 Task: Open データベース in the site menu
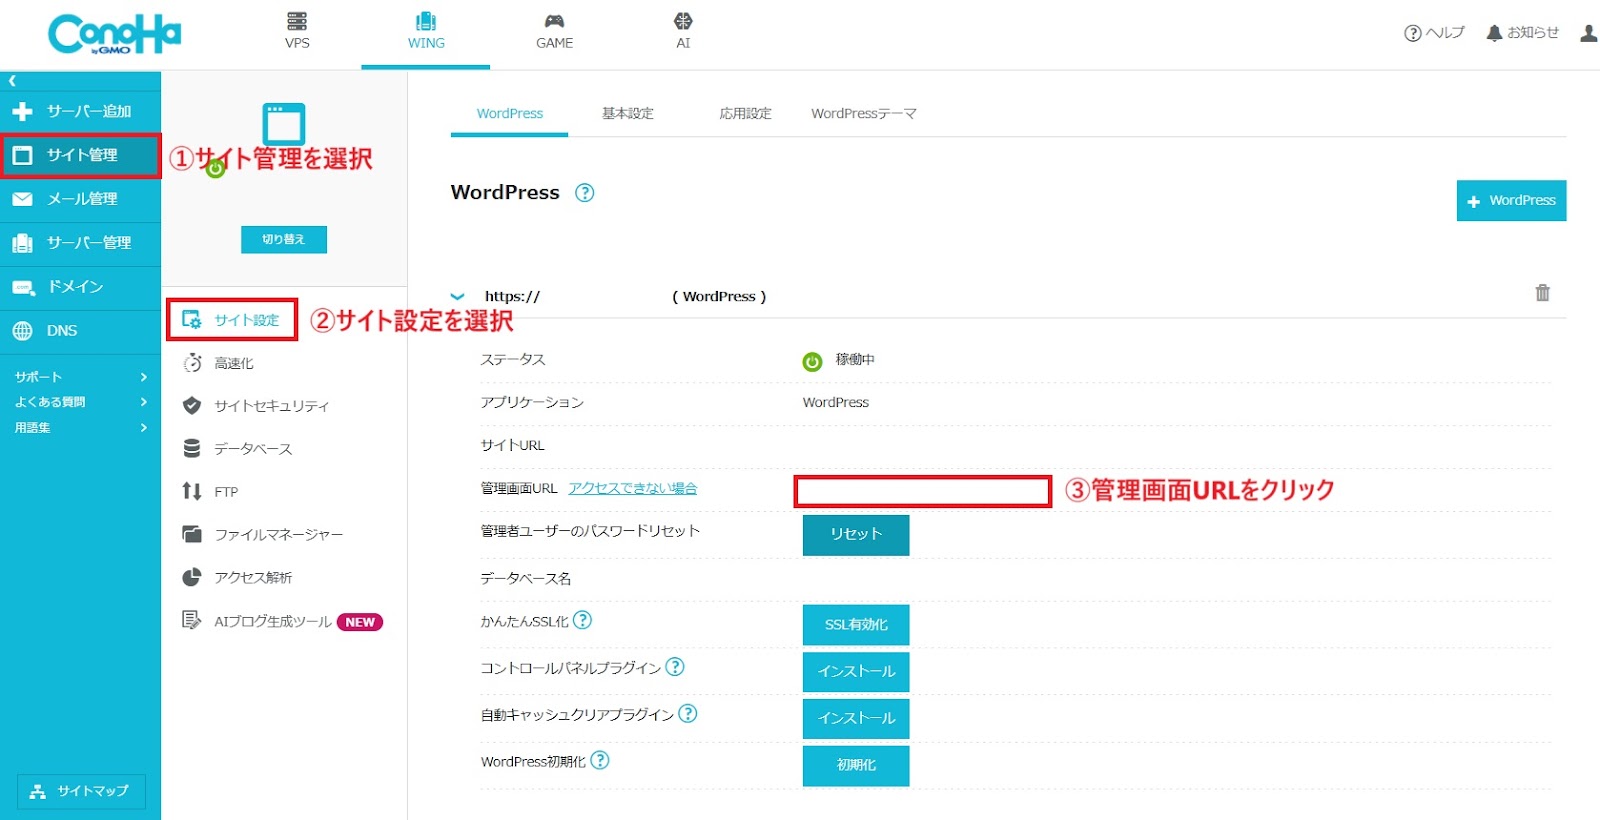238,449
